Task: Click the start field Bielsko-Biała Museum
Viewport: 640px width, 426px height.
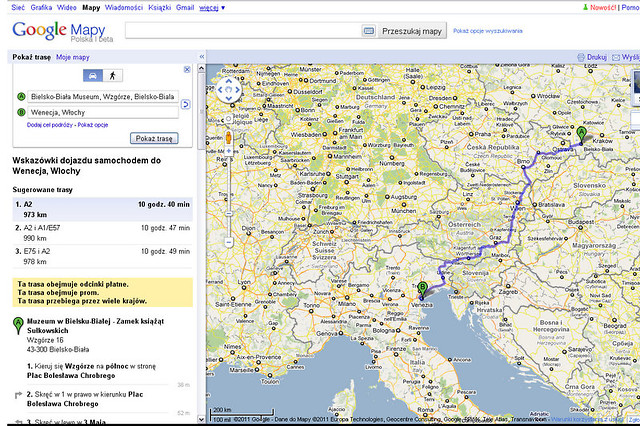Action: click(103, 97)
